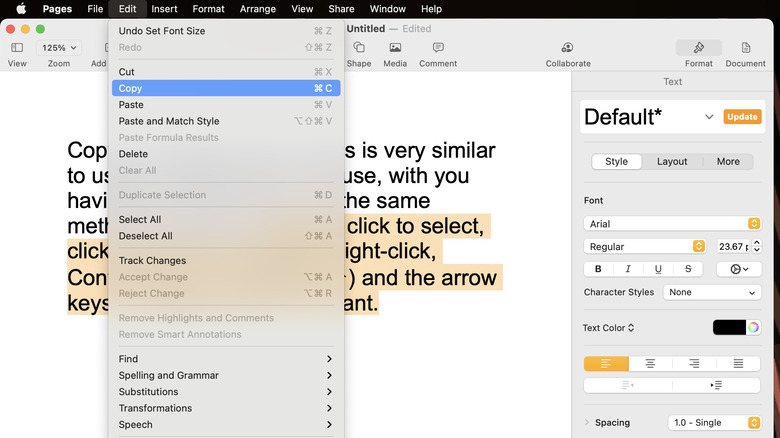Expand the Spacing section
The image size is (780, 438).
click(x=588, y=423)
